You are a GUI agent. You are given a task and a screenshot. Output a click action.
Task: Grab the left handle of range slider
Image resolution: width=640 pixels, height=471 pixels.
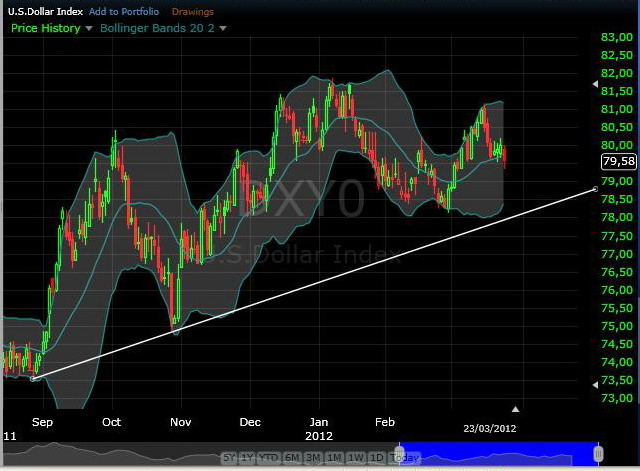pyautogui.click(x=400, y=453)
